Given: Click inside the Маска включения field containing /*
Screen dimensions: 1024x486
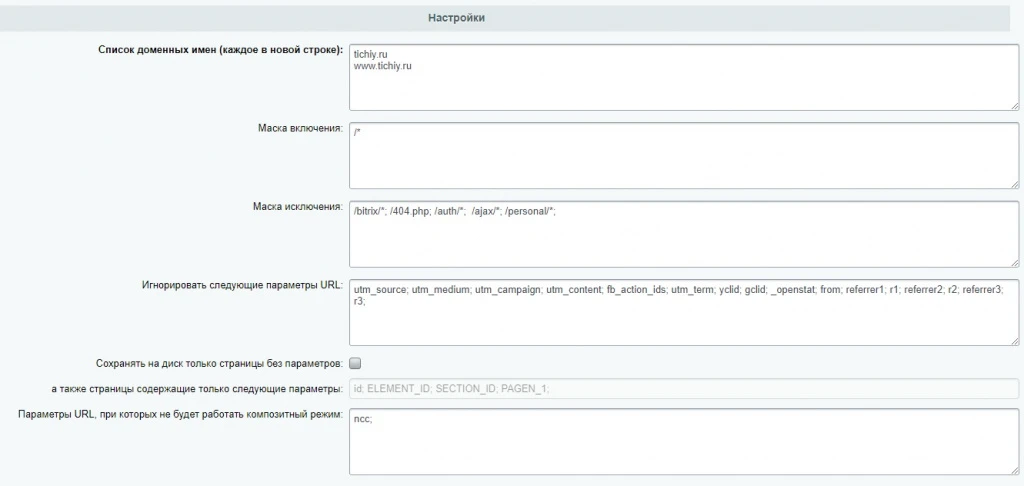Looking at the screenshot, I should point(684,155).
